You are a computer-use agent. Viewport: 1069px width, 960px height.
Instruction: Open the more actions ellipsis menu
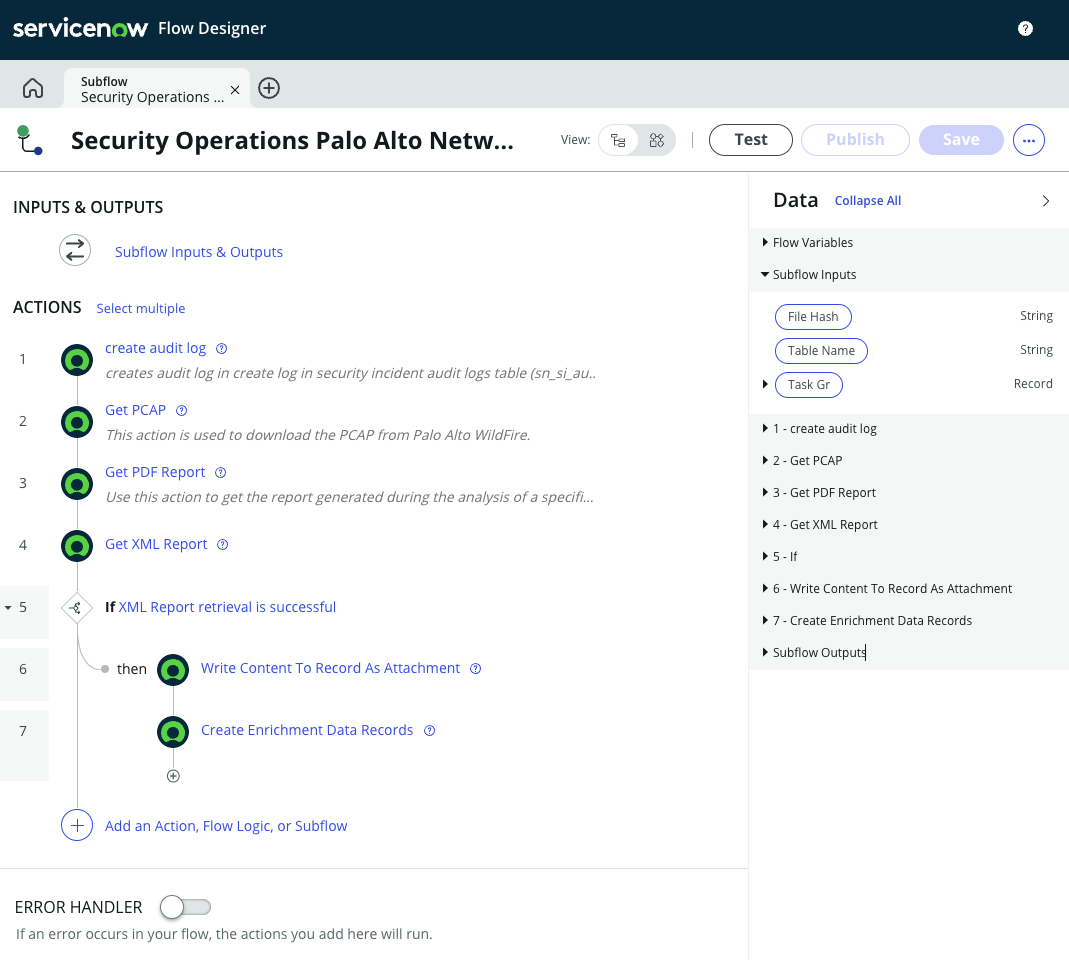(1028, 140)
